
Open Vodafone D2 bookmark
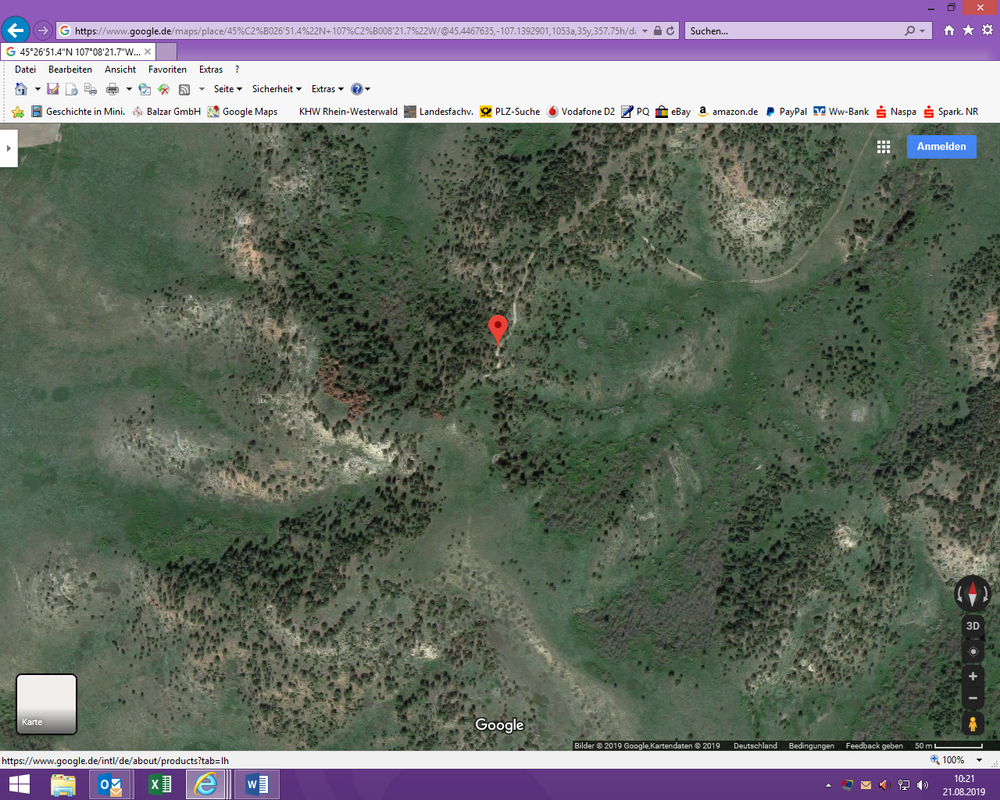[x=580, y=112]
